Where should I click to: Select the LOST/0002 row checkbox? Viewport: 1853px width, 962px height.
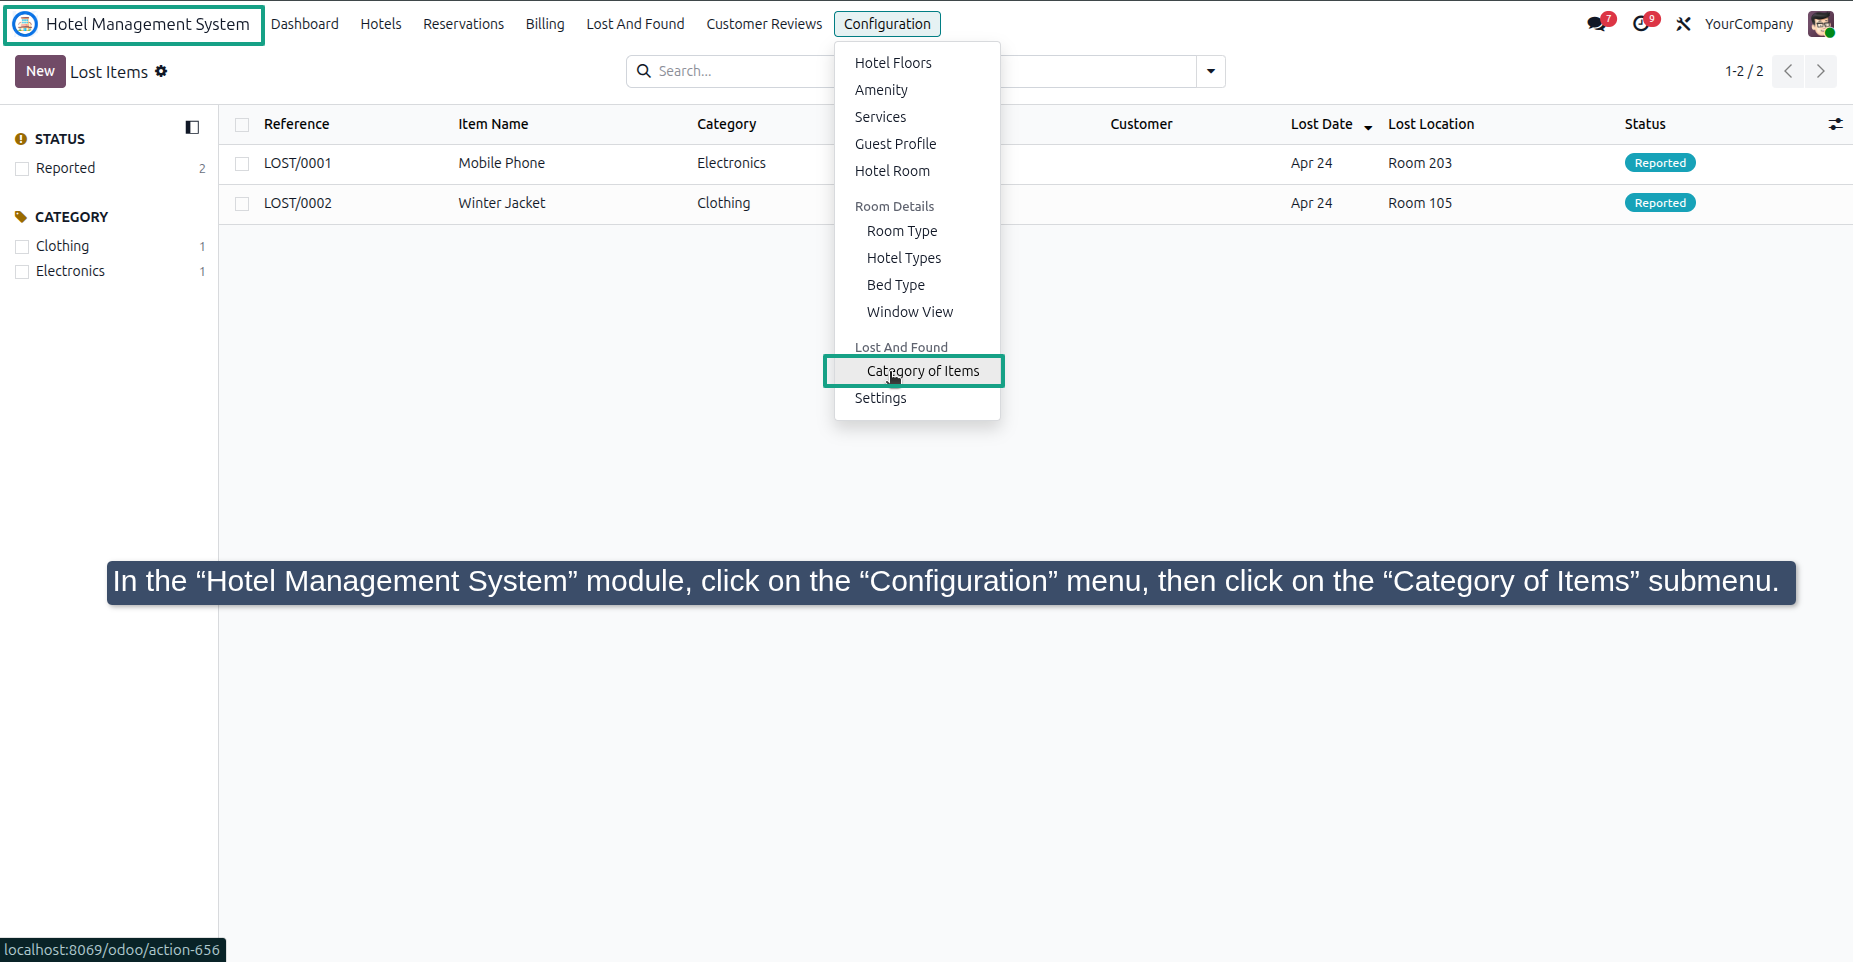pyautogui.click(x=242, y=204)
